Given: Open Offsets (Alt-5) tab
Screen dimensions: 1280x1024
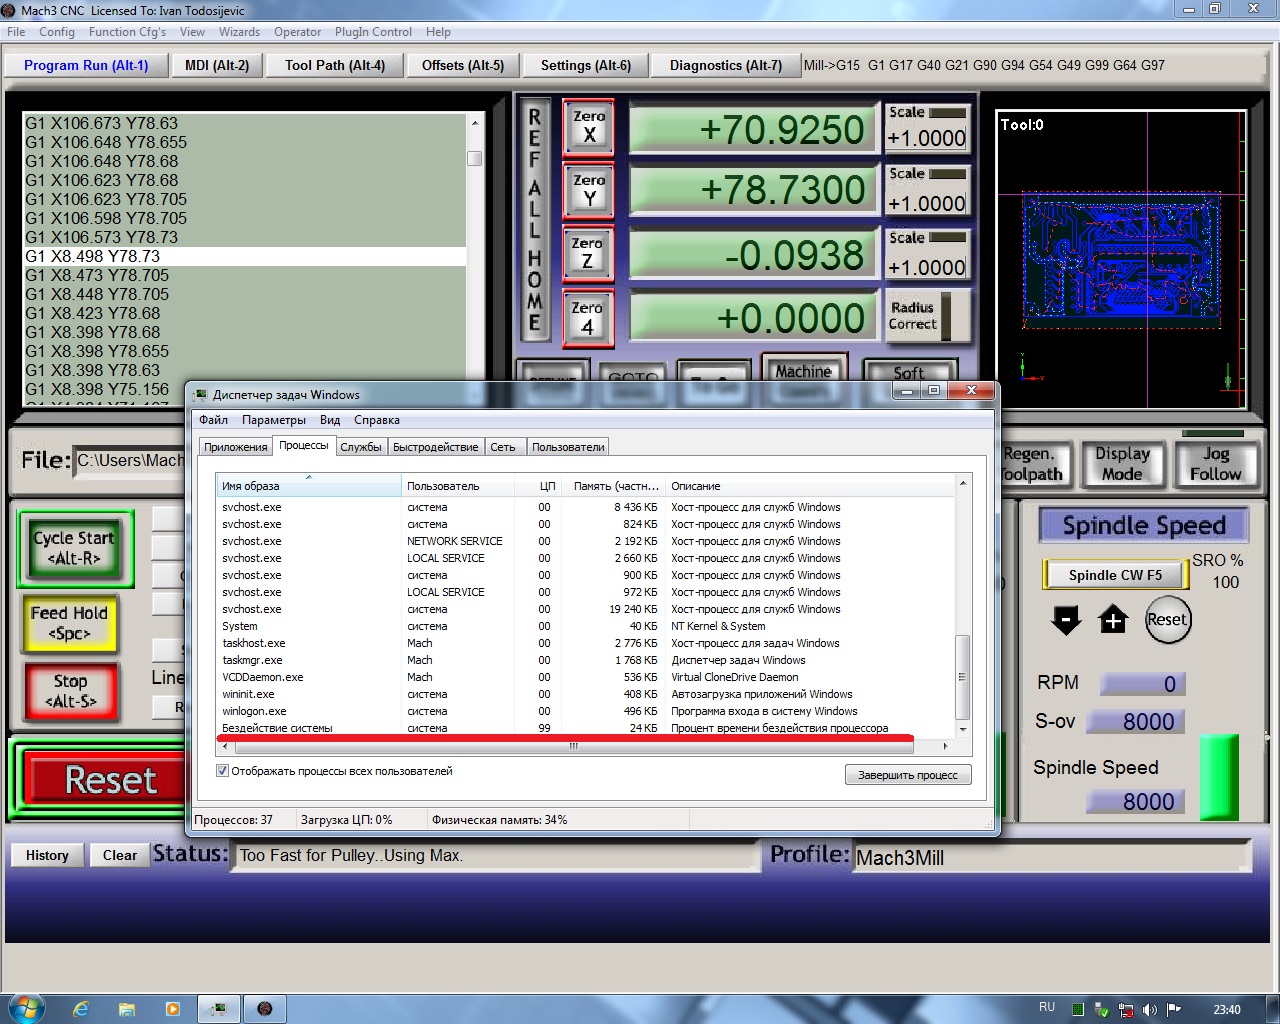Looking at the screenshot, I should tap(463, 66).
